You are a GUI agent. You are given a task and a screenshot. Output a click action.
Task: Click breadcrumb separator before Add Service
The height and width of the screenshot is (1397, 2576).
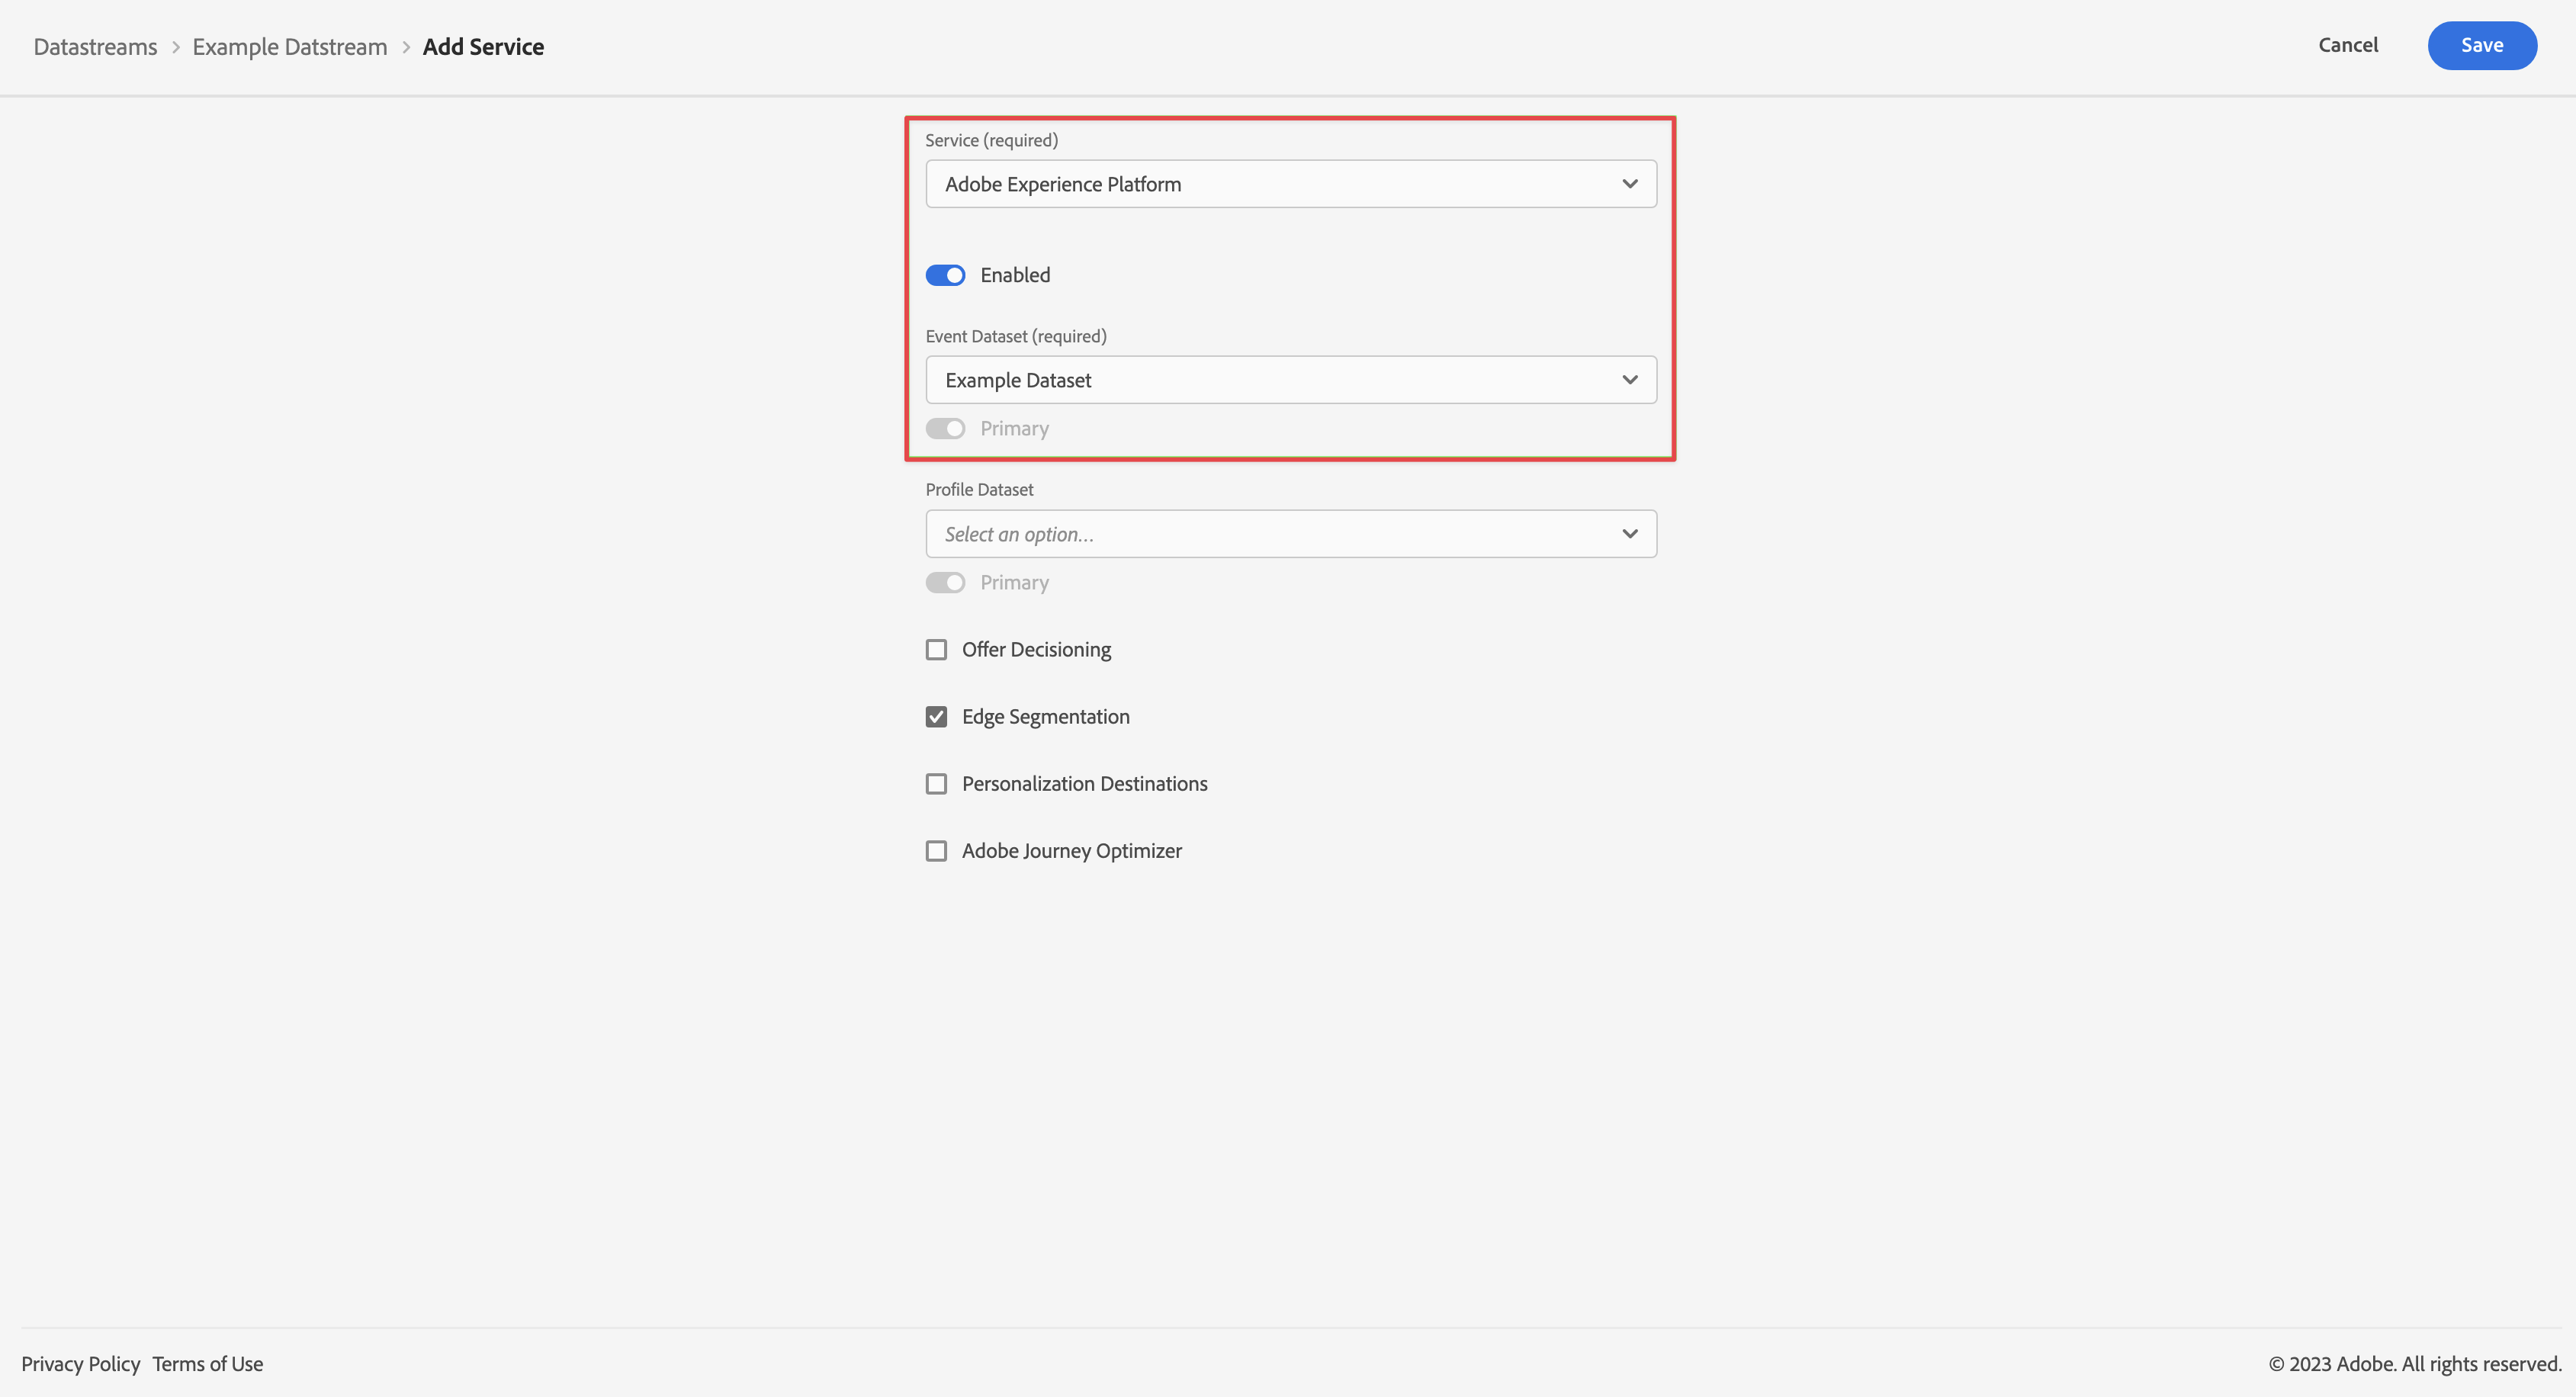point(406,47)
